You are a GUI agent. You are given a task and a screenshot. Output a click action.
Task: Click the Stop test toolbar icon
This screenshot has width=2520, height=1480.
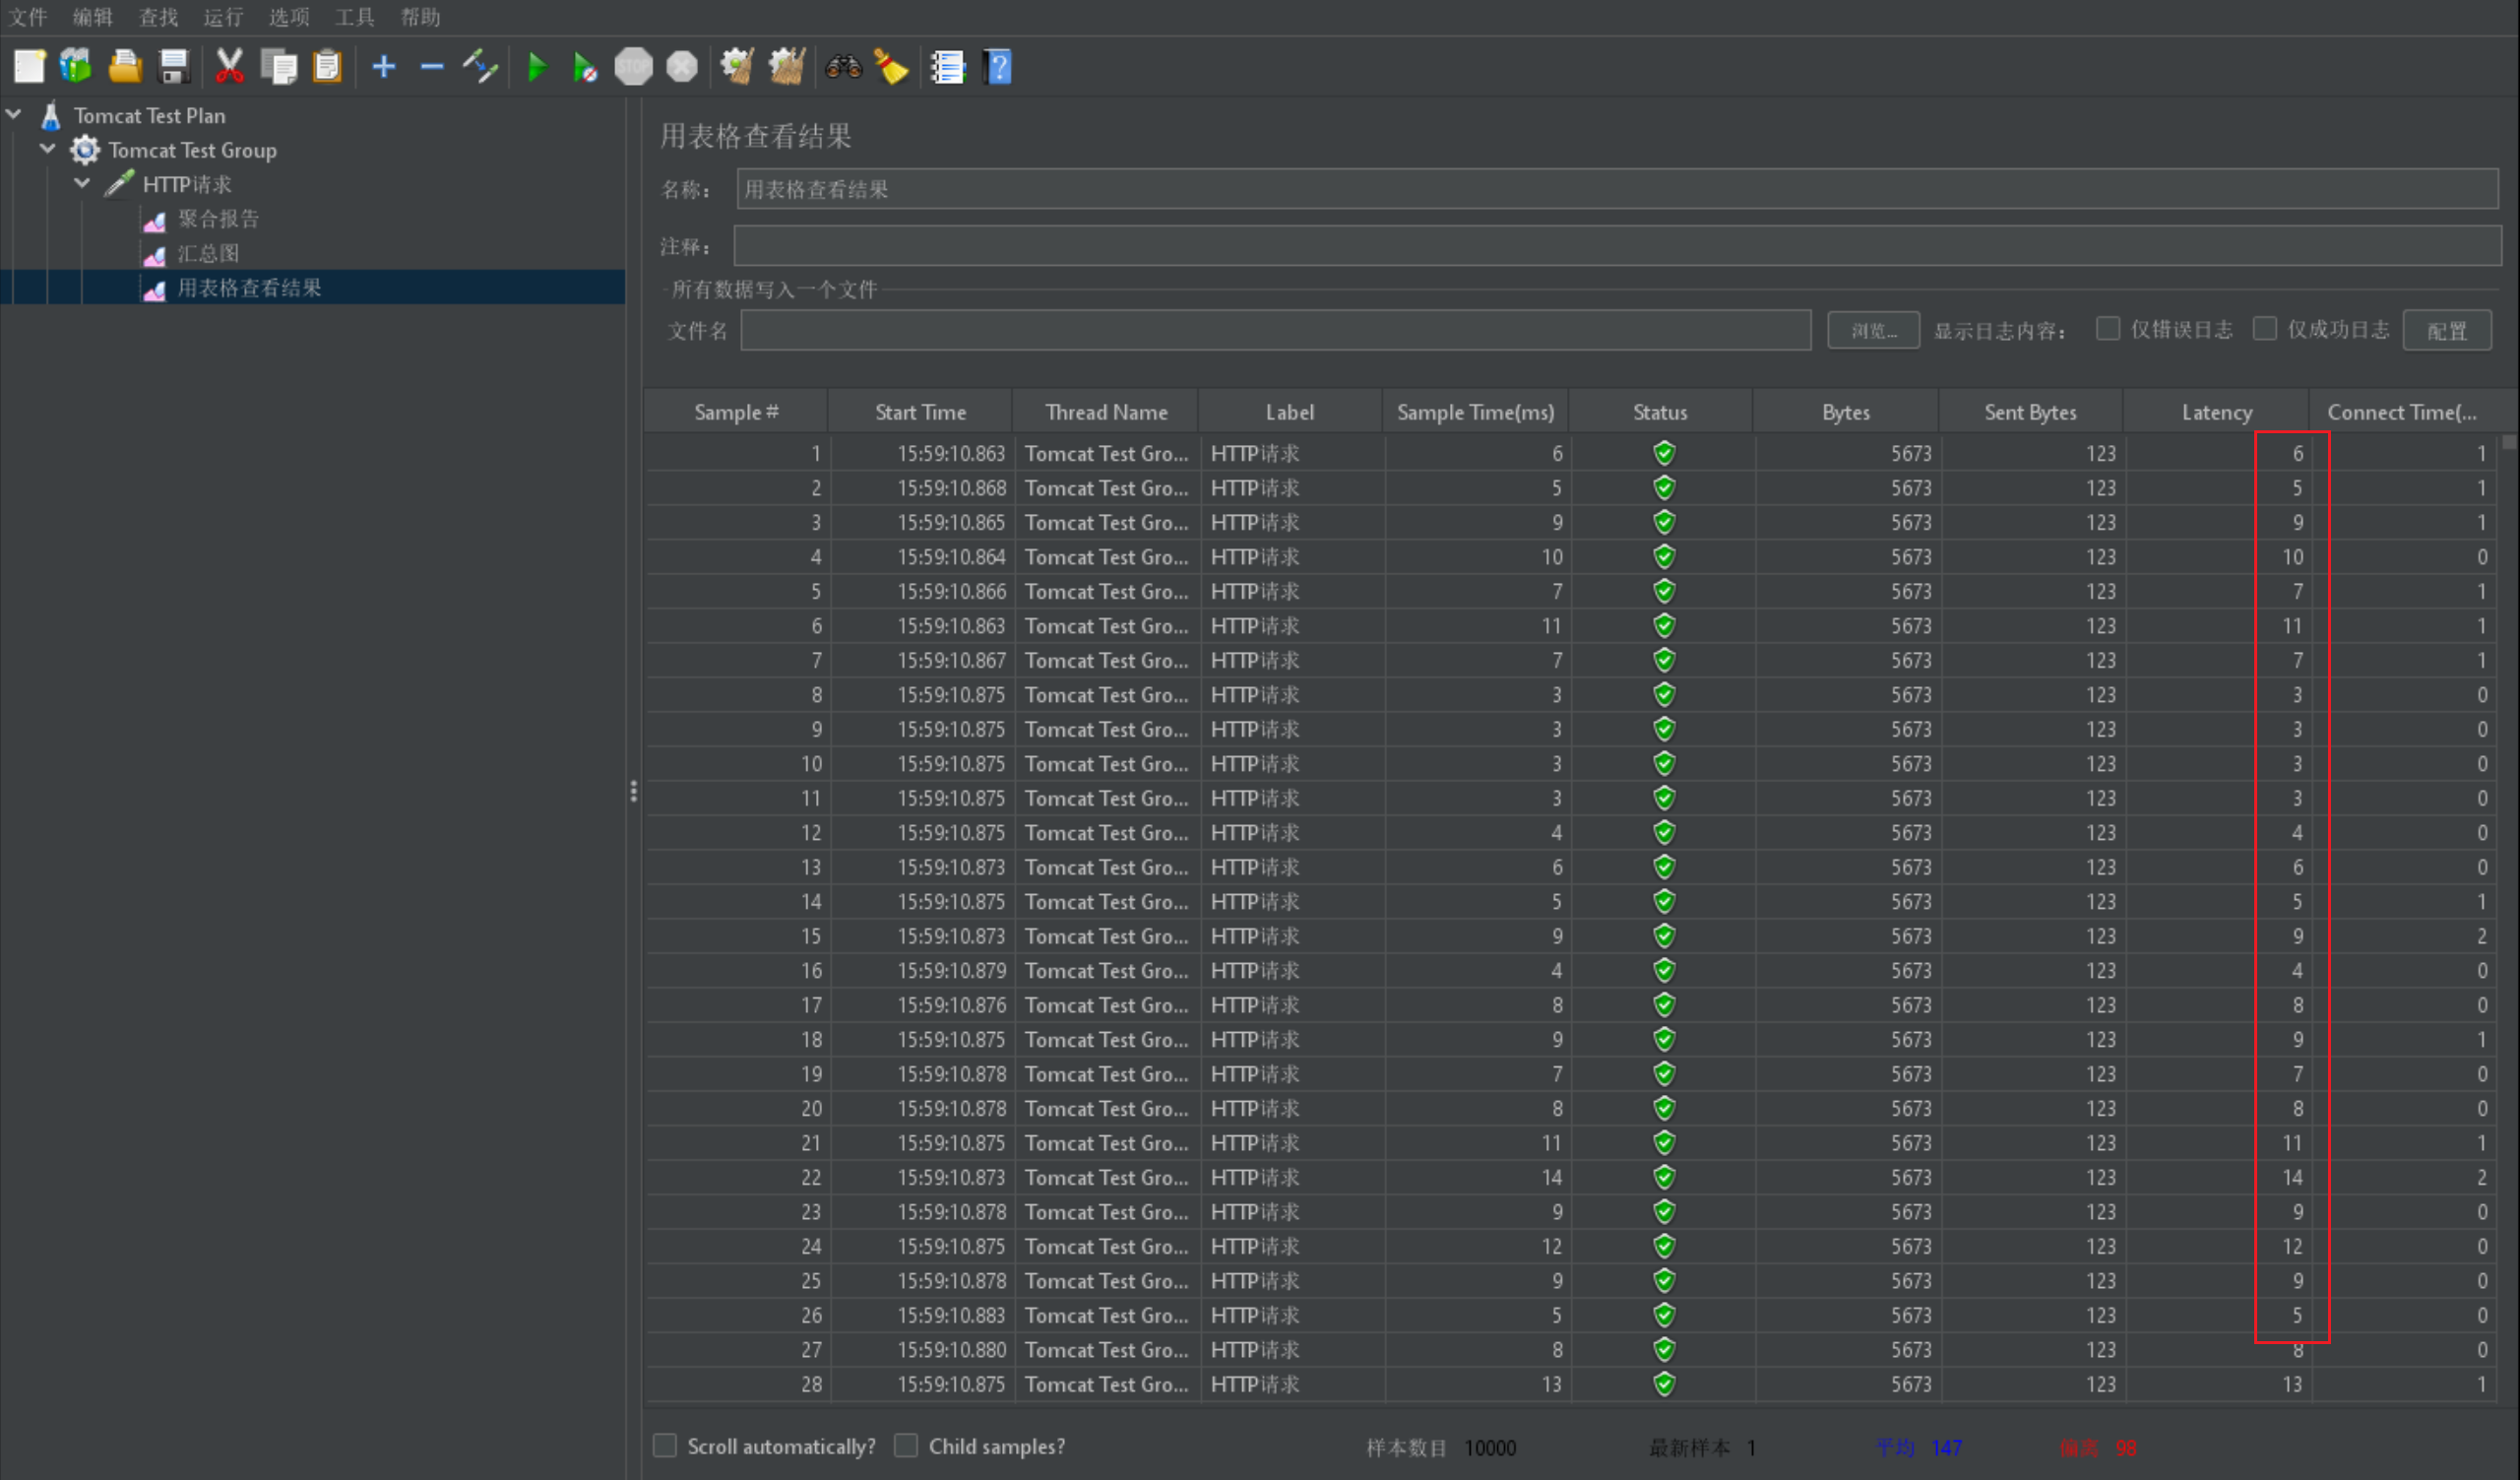(633, 67)
